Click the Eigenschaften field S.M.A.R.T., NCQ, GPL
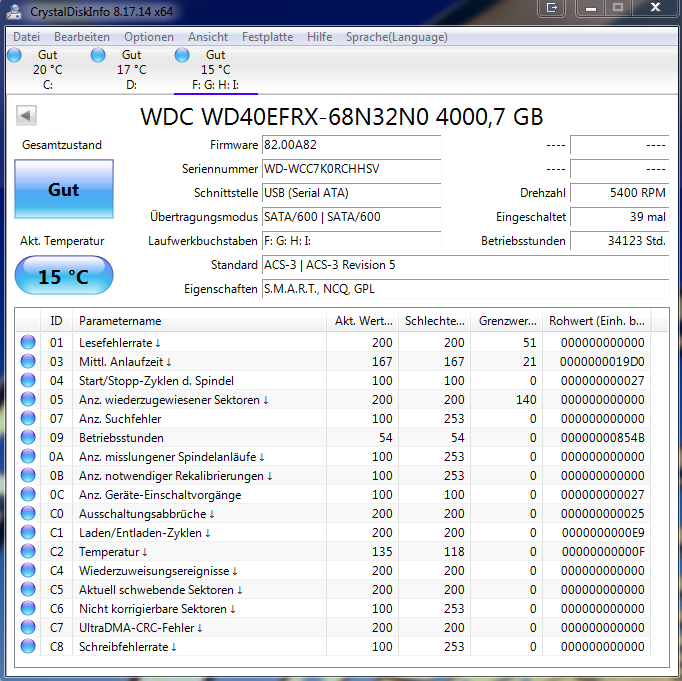 465,289
